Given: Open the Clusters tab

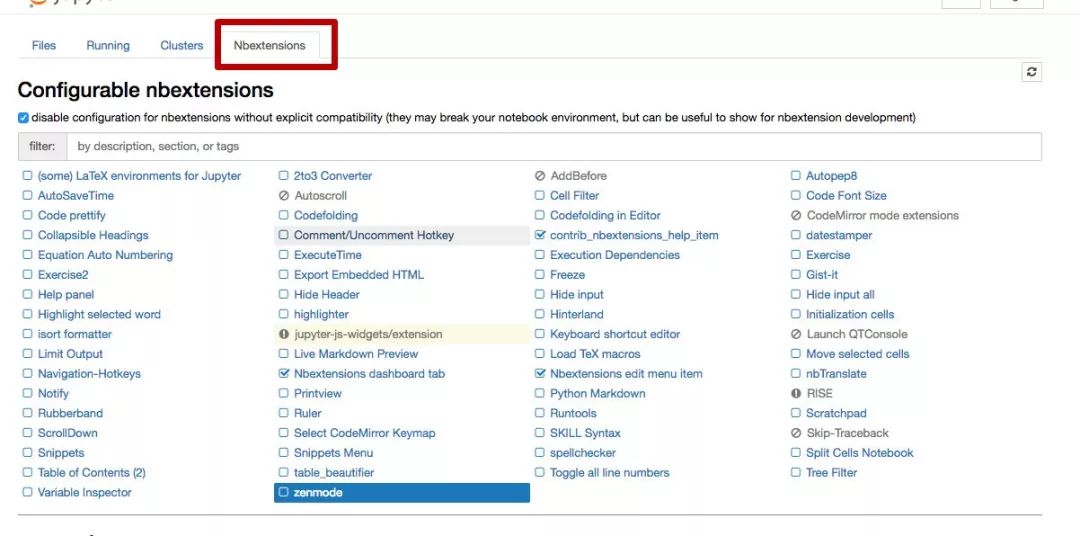Looking at the screenshot, I should [x=181, y=46].
